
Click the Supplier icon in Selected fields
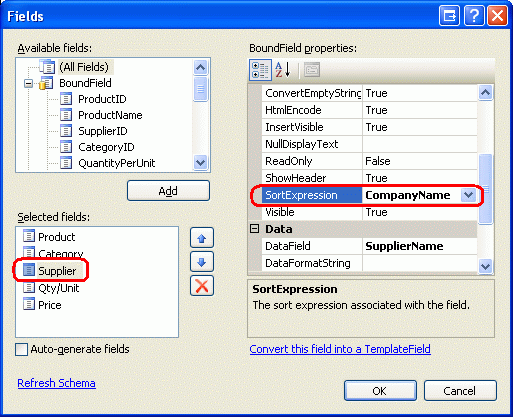coord(29,270)
